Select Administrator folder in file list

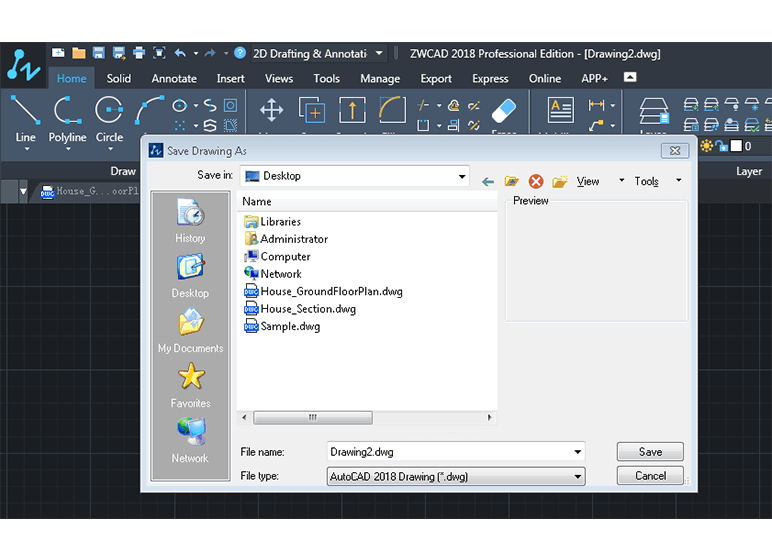click(286, 239)
